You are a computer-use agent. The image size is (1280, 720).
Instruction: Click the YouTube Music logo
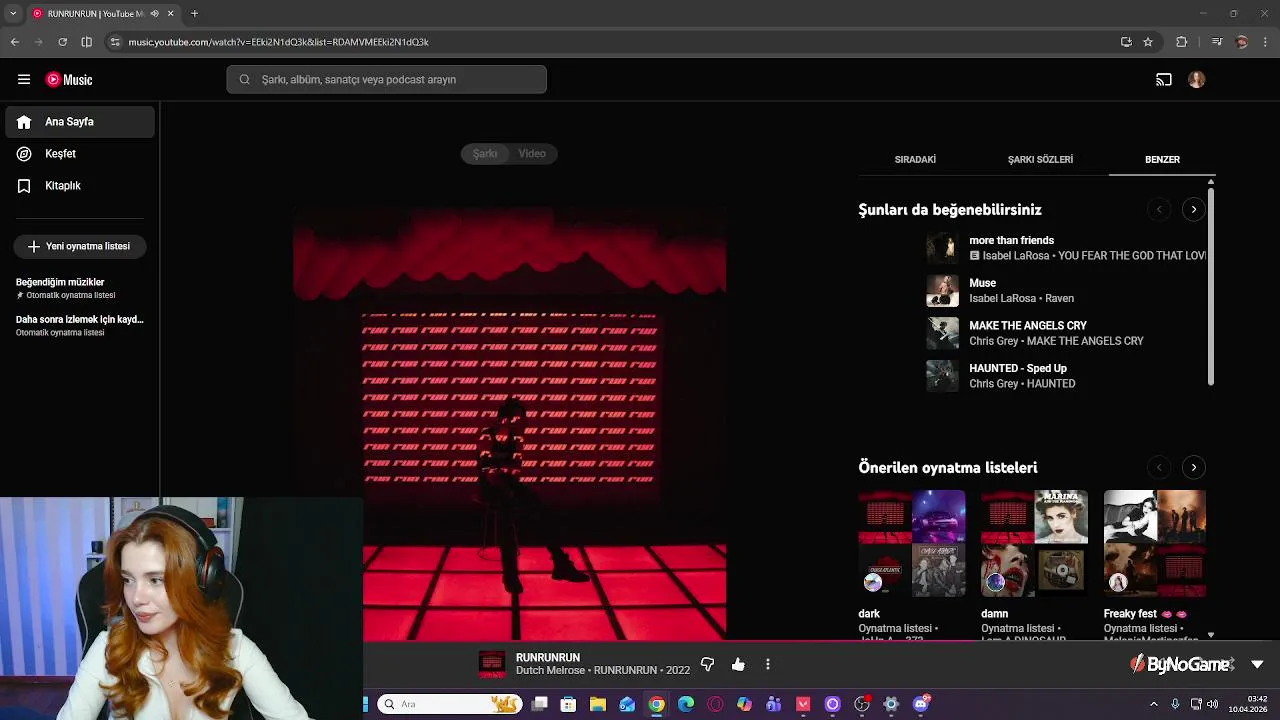[69, 79]
